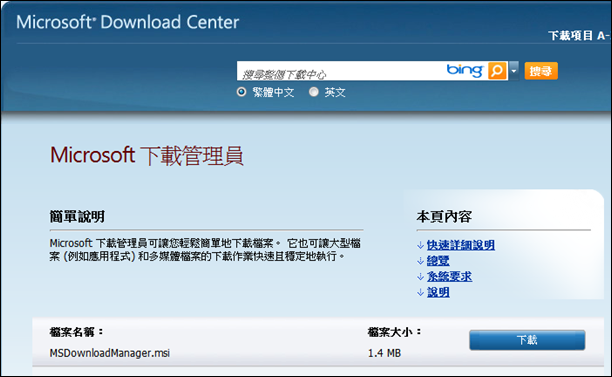Image resolution: width=612 pixels, height=377 pixels.
Task: Click the 檔案名稱 label
Action: (x=76, y=332)
